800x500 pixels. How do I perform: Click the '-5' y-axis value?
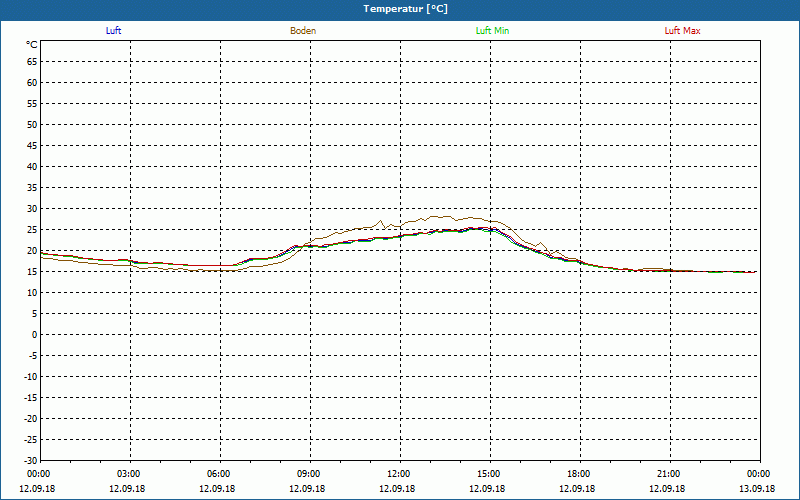click(32, 356)
